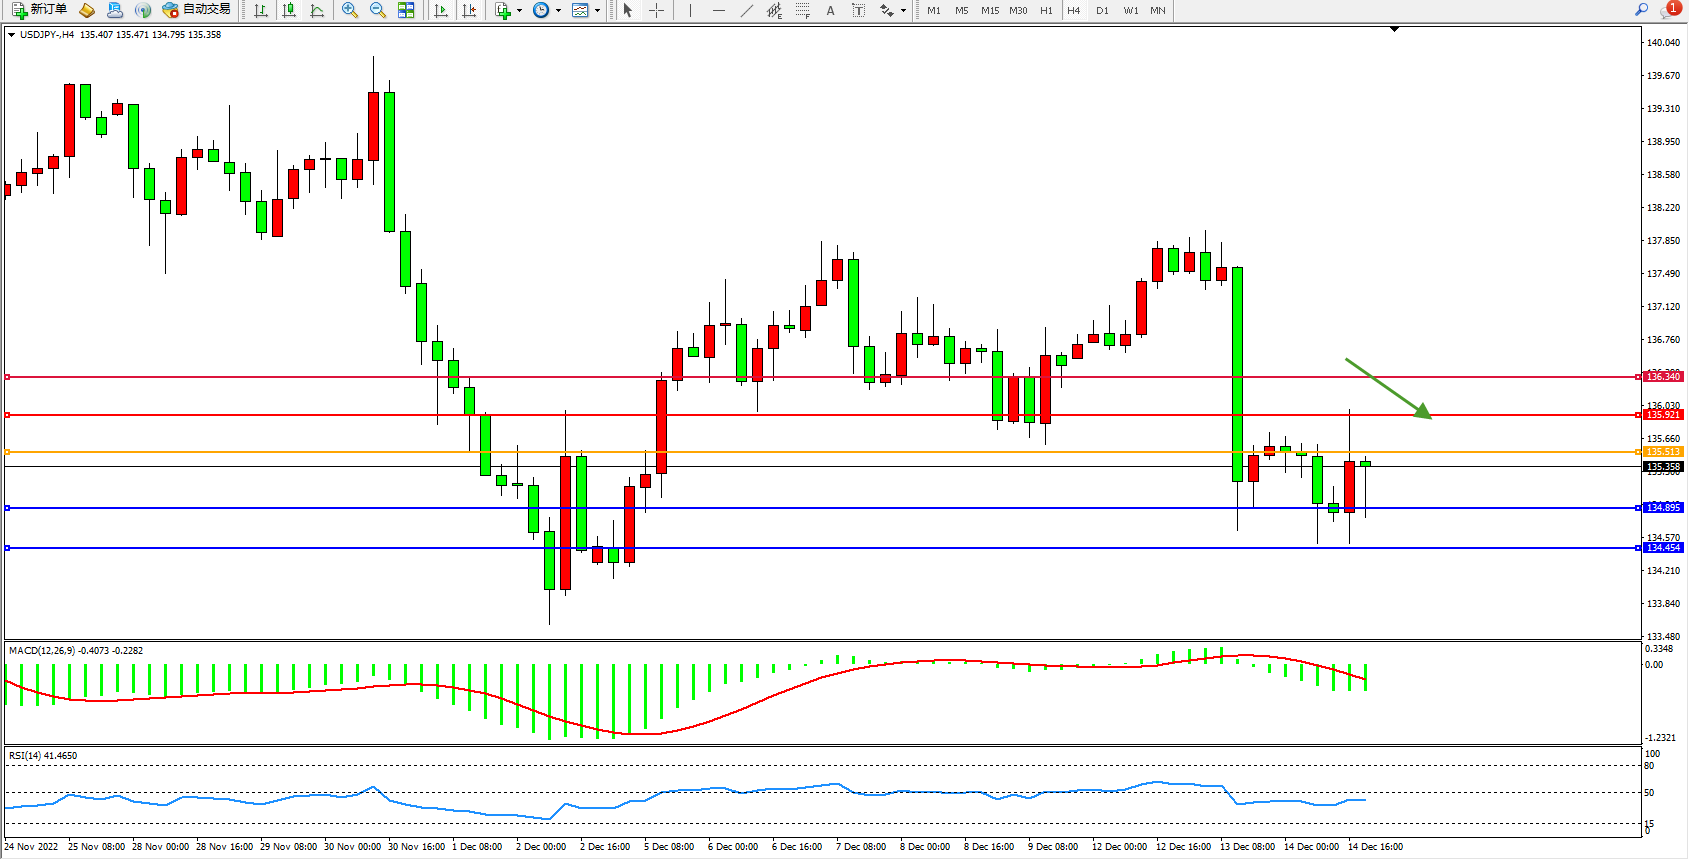
Task: Expand the periodicity clock dropdown arrow
Action: click(558, 10)
